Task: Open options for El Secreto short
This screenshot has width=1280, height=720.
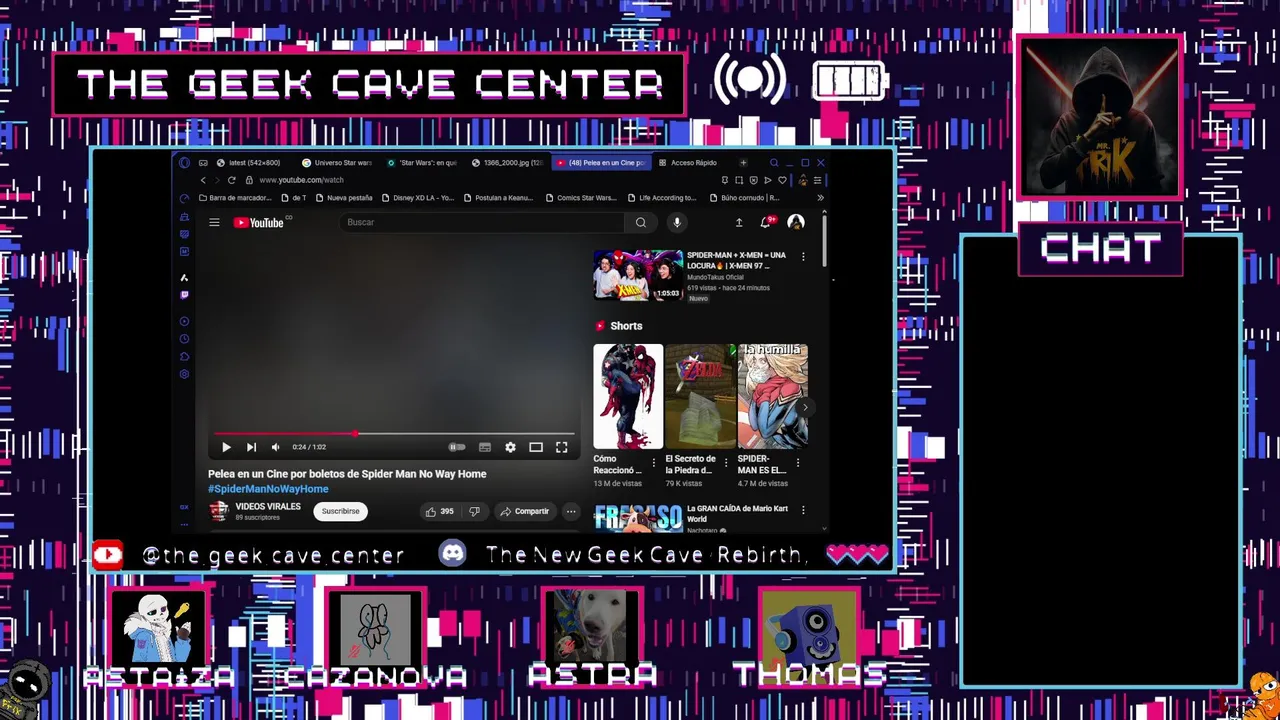Action: [x=726, y=462]
